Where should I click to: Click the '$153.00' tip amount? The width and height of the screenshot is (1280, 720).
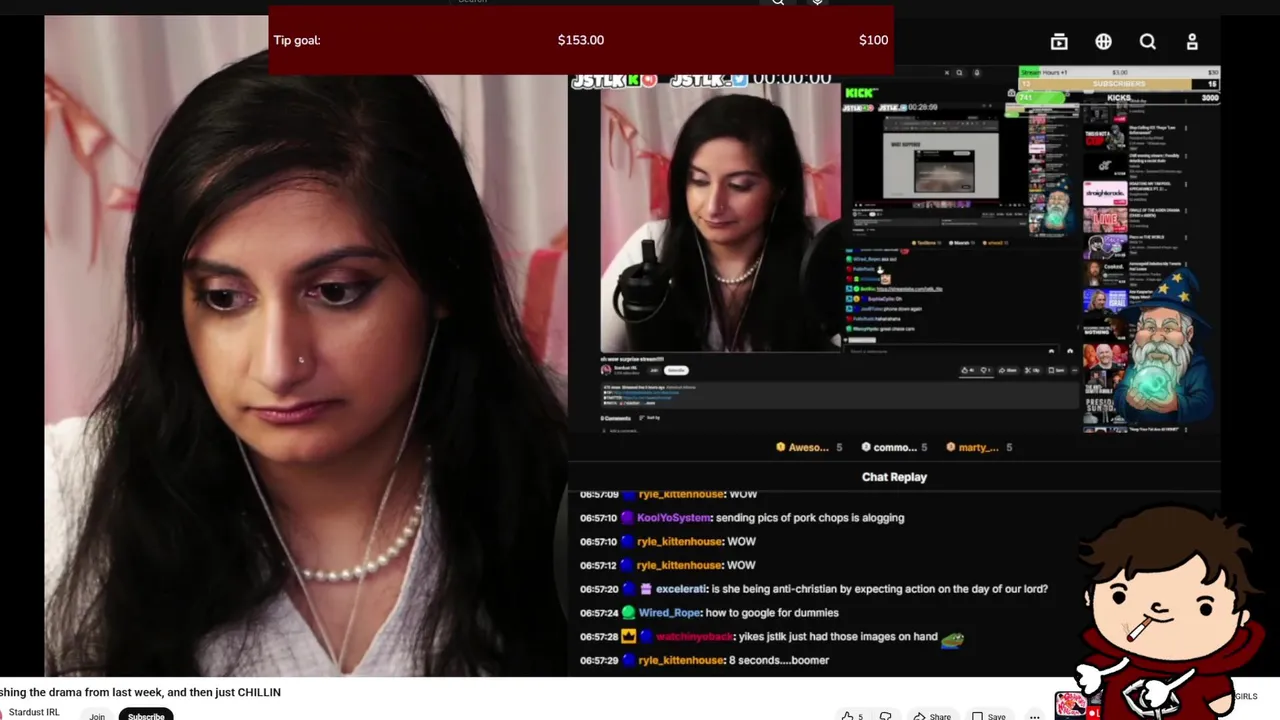(581, 40)
